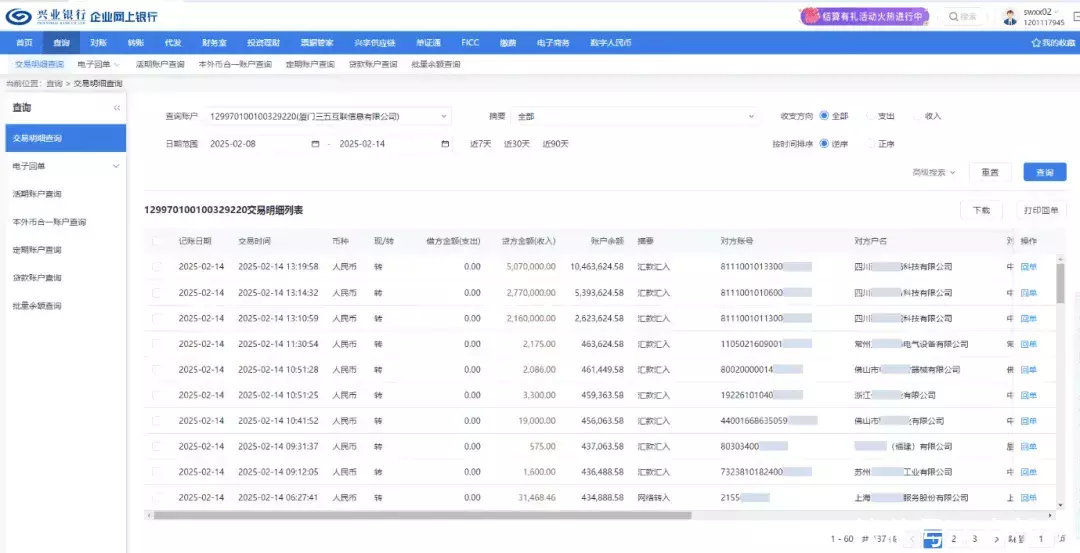
Task: Open the 转账 menu in top navigation
Action: (135, 43)
